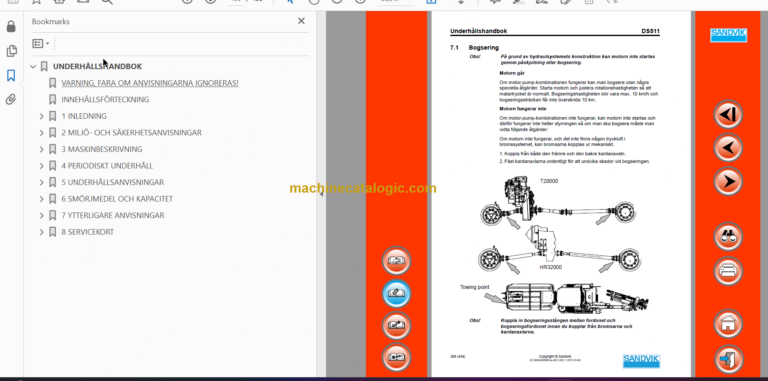Viewport: 768px width, 381px height.
Task: Select 6 SMÖRJMEDEL OCH KAPACITET label
Action: click(117, 199)
